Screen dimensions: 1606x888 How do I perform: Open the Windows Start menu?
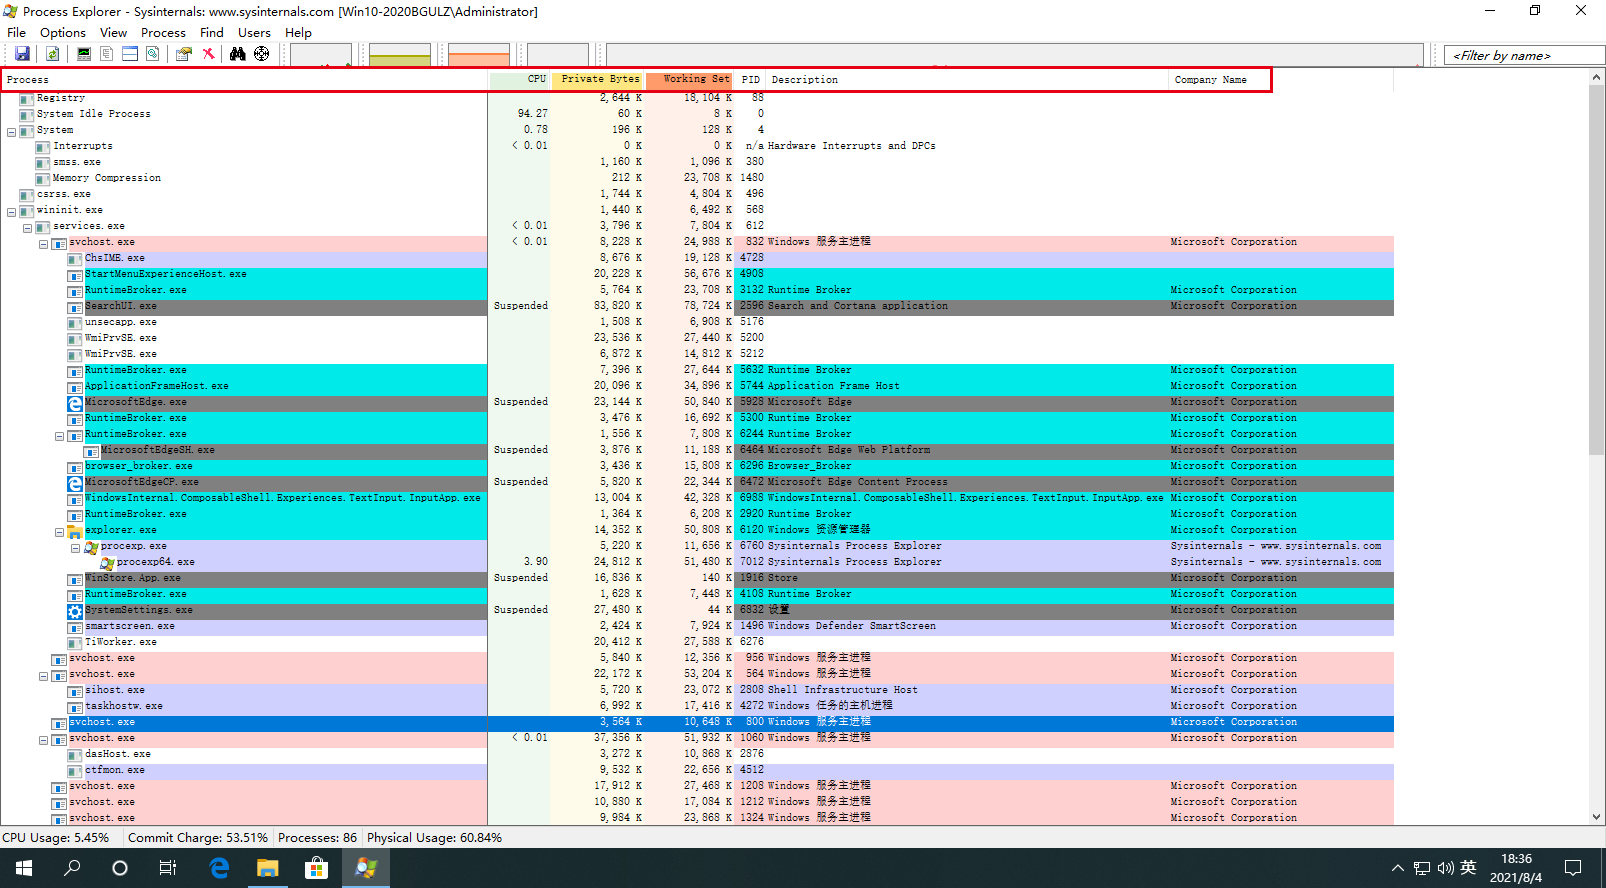(24, 868)
